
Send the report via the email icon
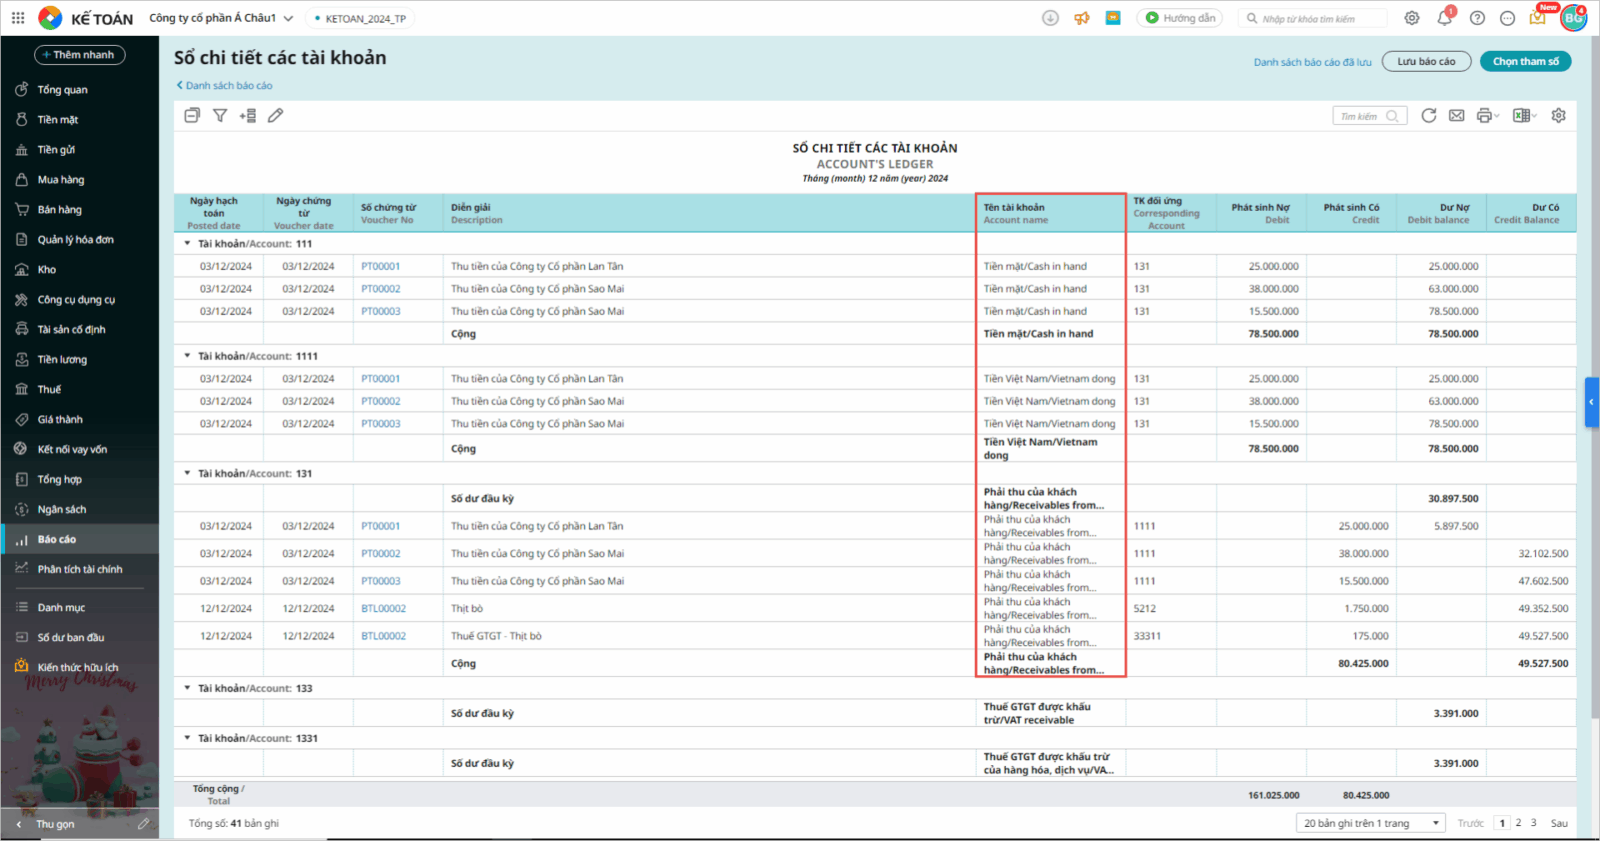click(1457, 116)
